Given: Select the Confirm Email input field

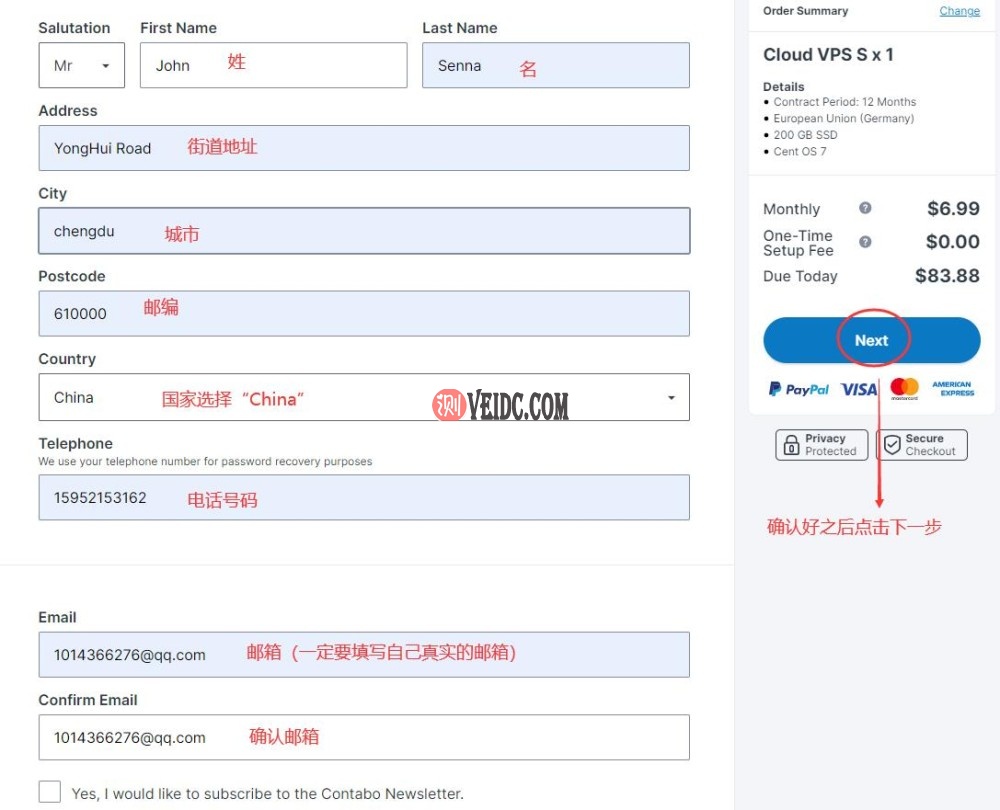Looking at the screenshot, I should coord(364,737).
